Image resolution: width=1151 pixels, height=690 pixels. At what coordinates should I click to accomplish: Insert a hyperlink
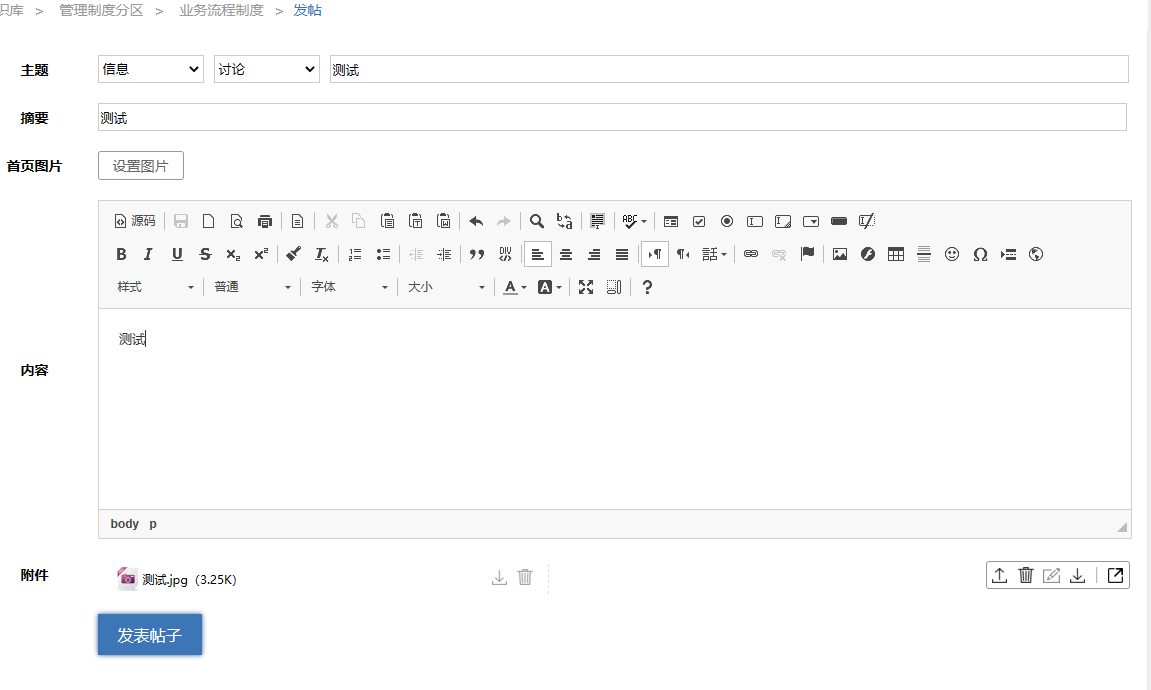click(x=751, y=254)
